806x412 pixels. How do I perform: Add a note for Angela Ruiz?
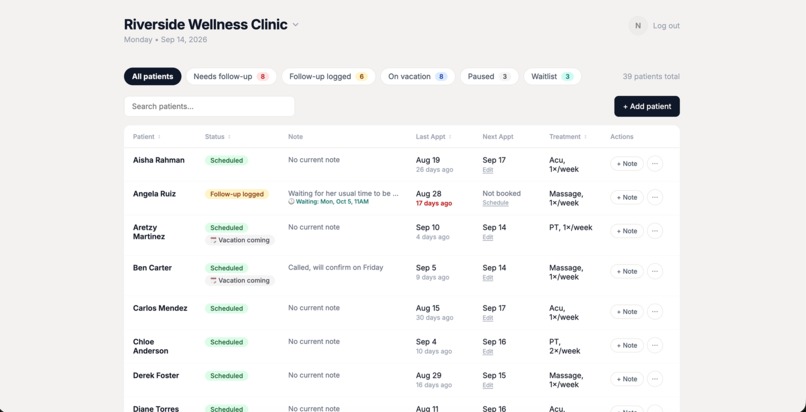627,197
